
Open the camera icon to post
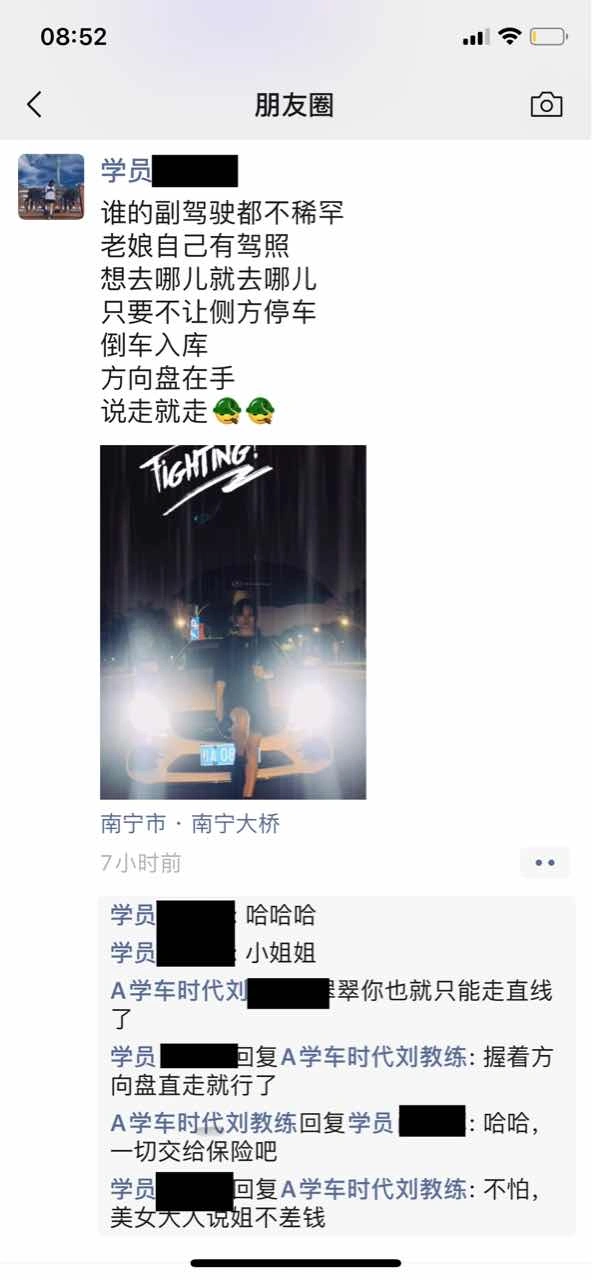click(546, 105)
